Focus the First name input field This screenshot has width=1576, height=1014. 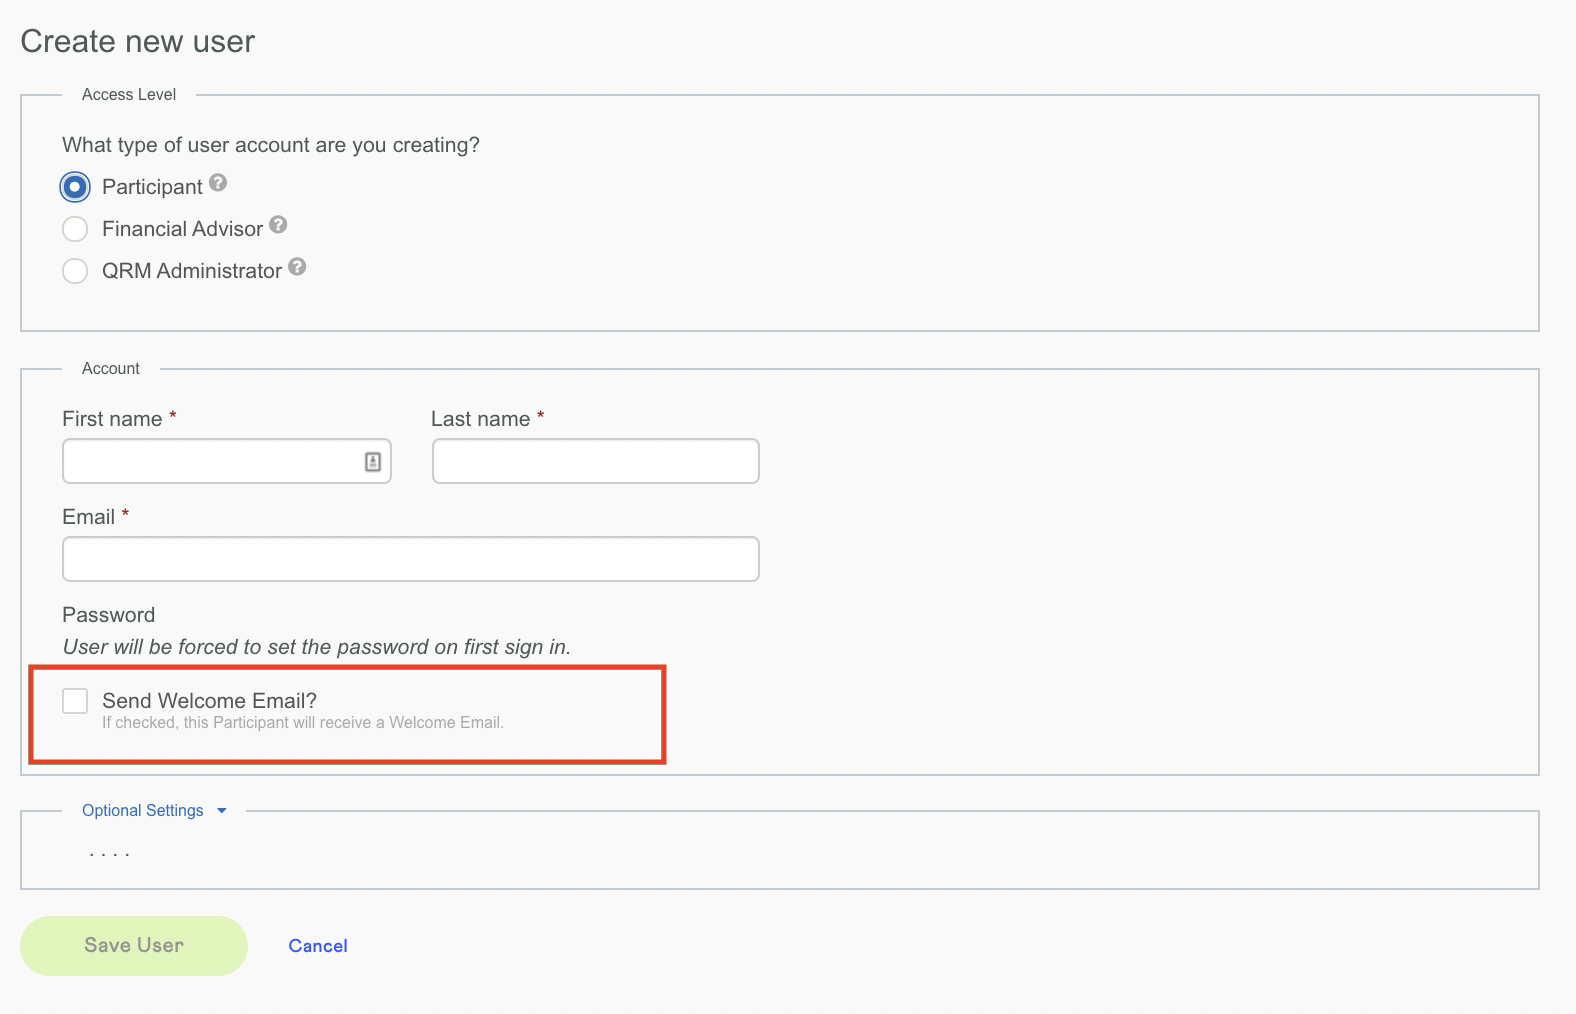click(210, 462)
